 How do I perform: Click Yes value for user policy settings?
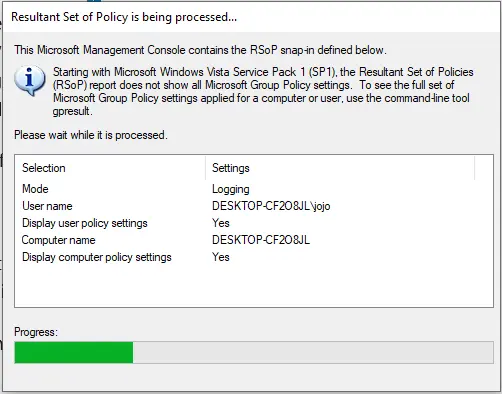pyautogui.click(x=221, y=223)
